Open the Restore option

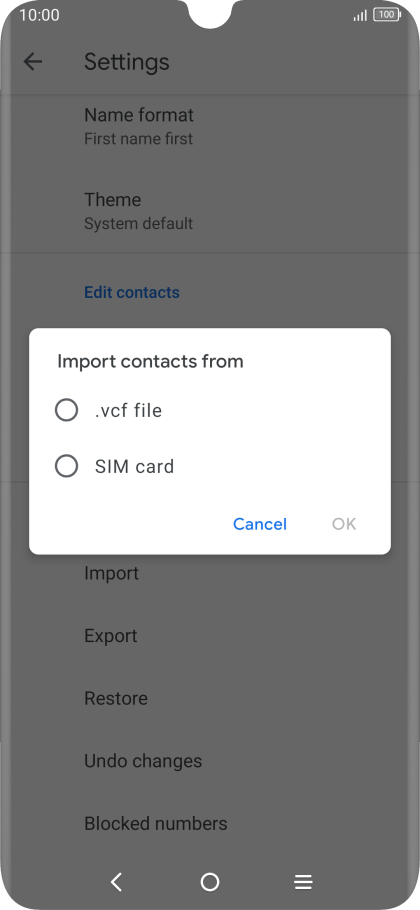[210, 699]
